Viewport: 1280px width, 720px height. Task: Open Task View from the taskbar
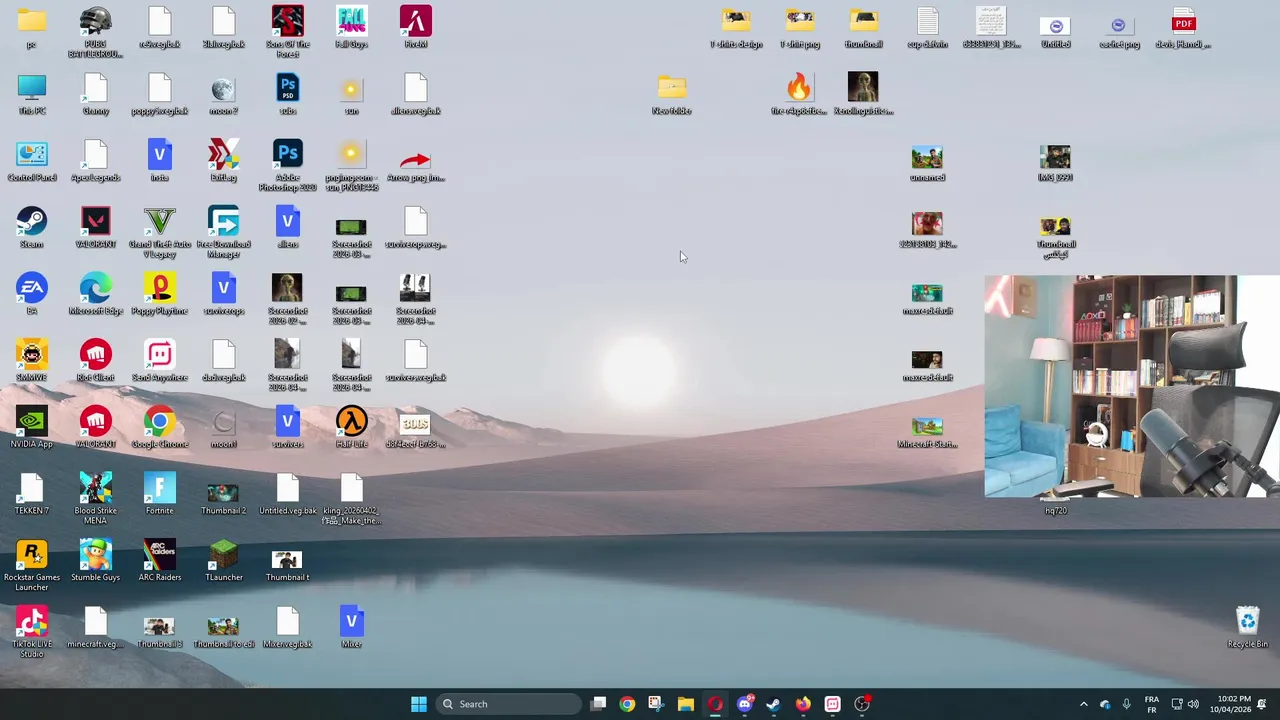598,704
